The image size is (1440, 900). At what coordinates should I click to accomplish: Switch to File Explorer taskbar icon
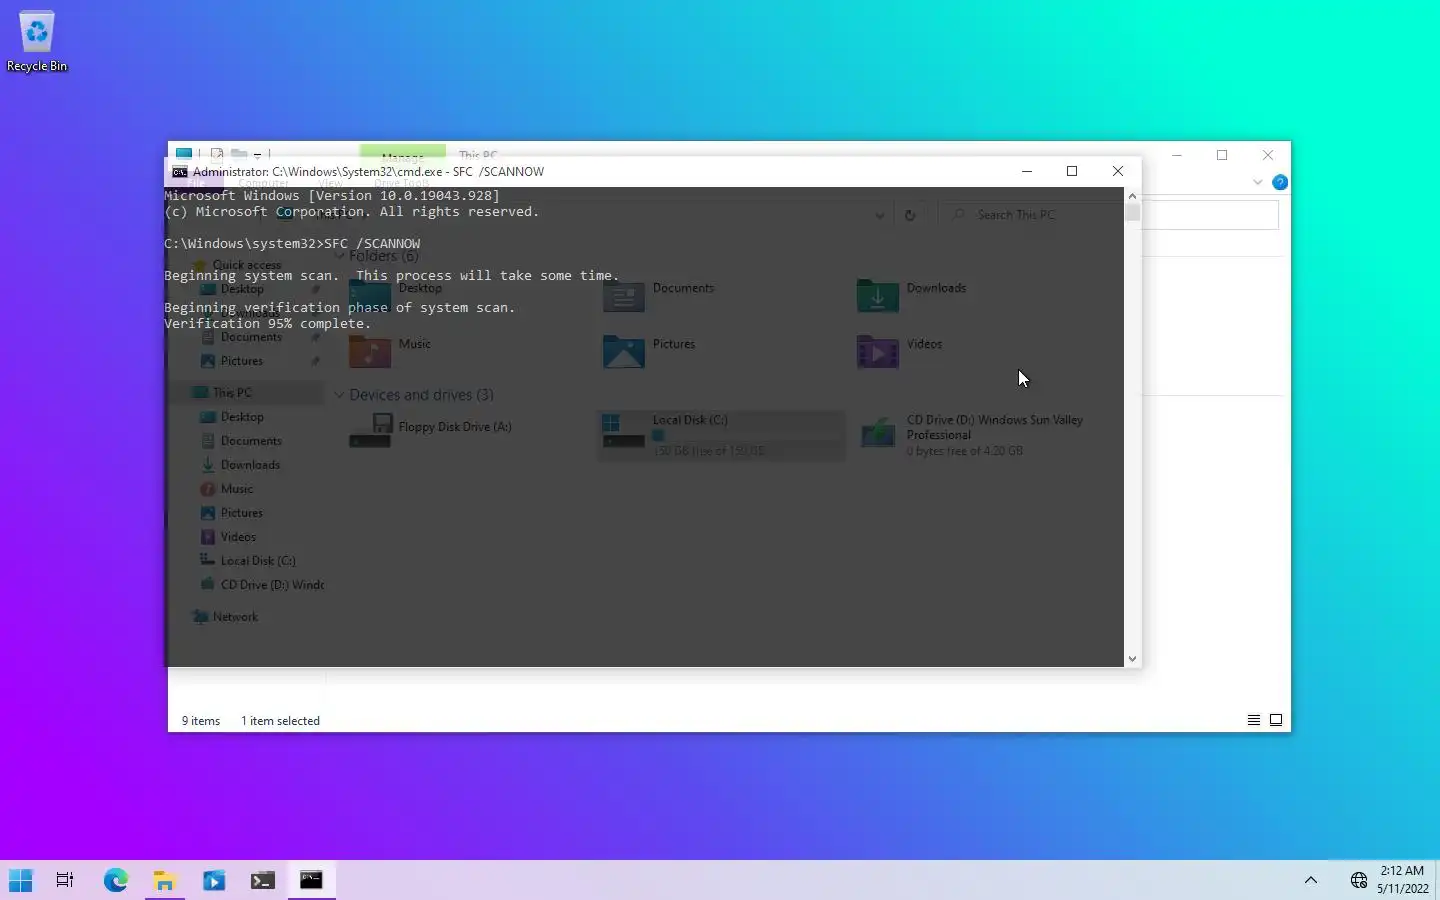[165, 880]
